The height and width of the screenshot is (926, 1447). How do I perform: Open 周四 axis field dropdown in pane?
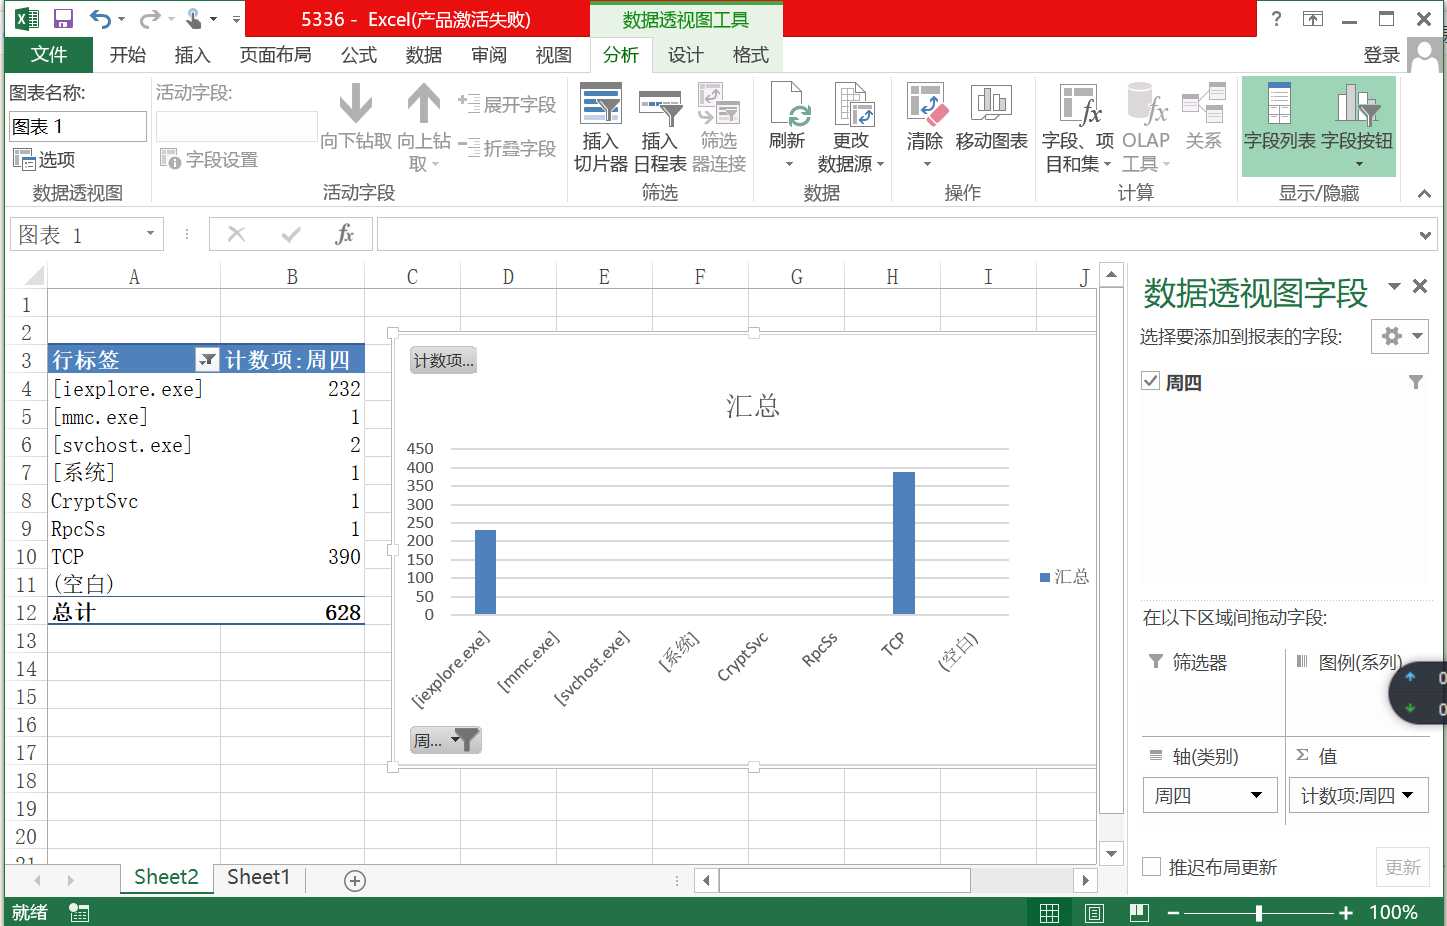pyautogui.click(x=1256, y=796)
